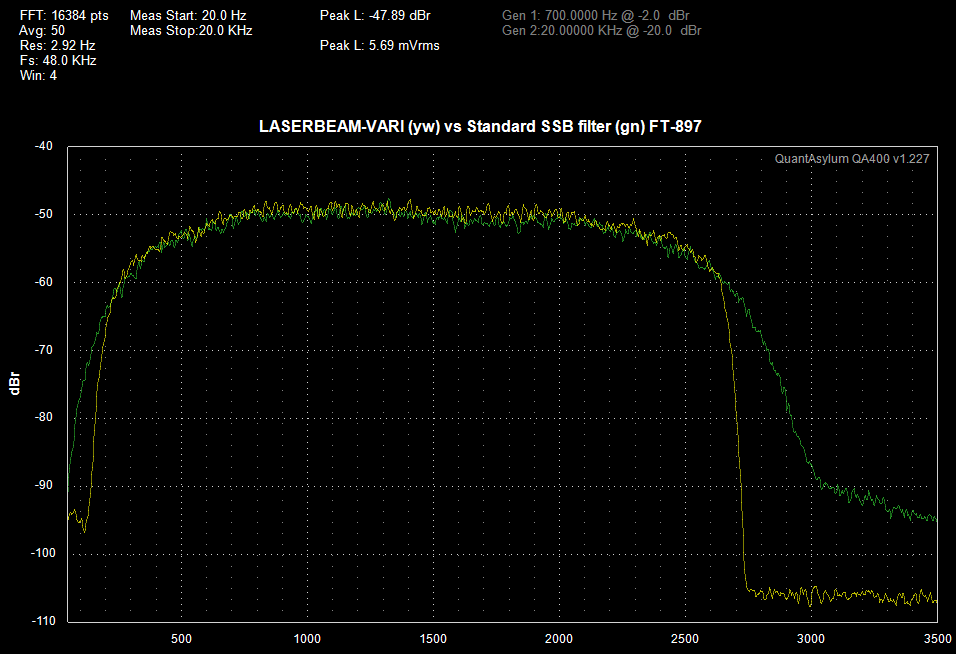The image size is (956, 654).
Task: Click the 1000 x-axis tick label
Action: click(x=307, y=639)
